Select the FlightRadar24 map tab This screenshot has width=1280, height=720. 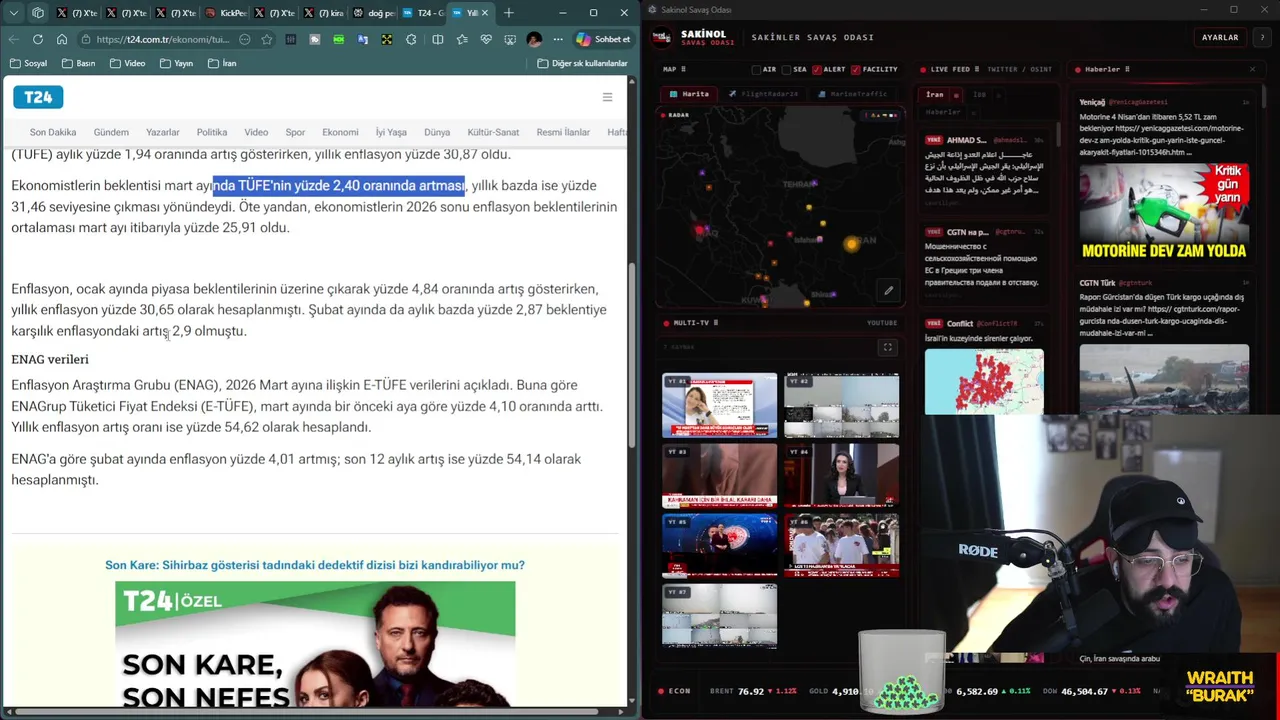[763, 94]
